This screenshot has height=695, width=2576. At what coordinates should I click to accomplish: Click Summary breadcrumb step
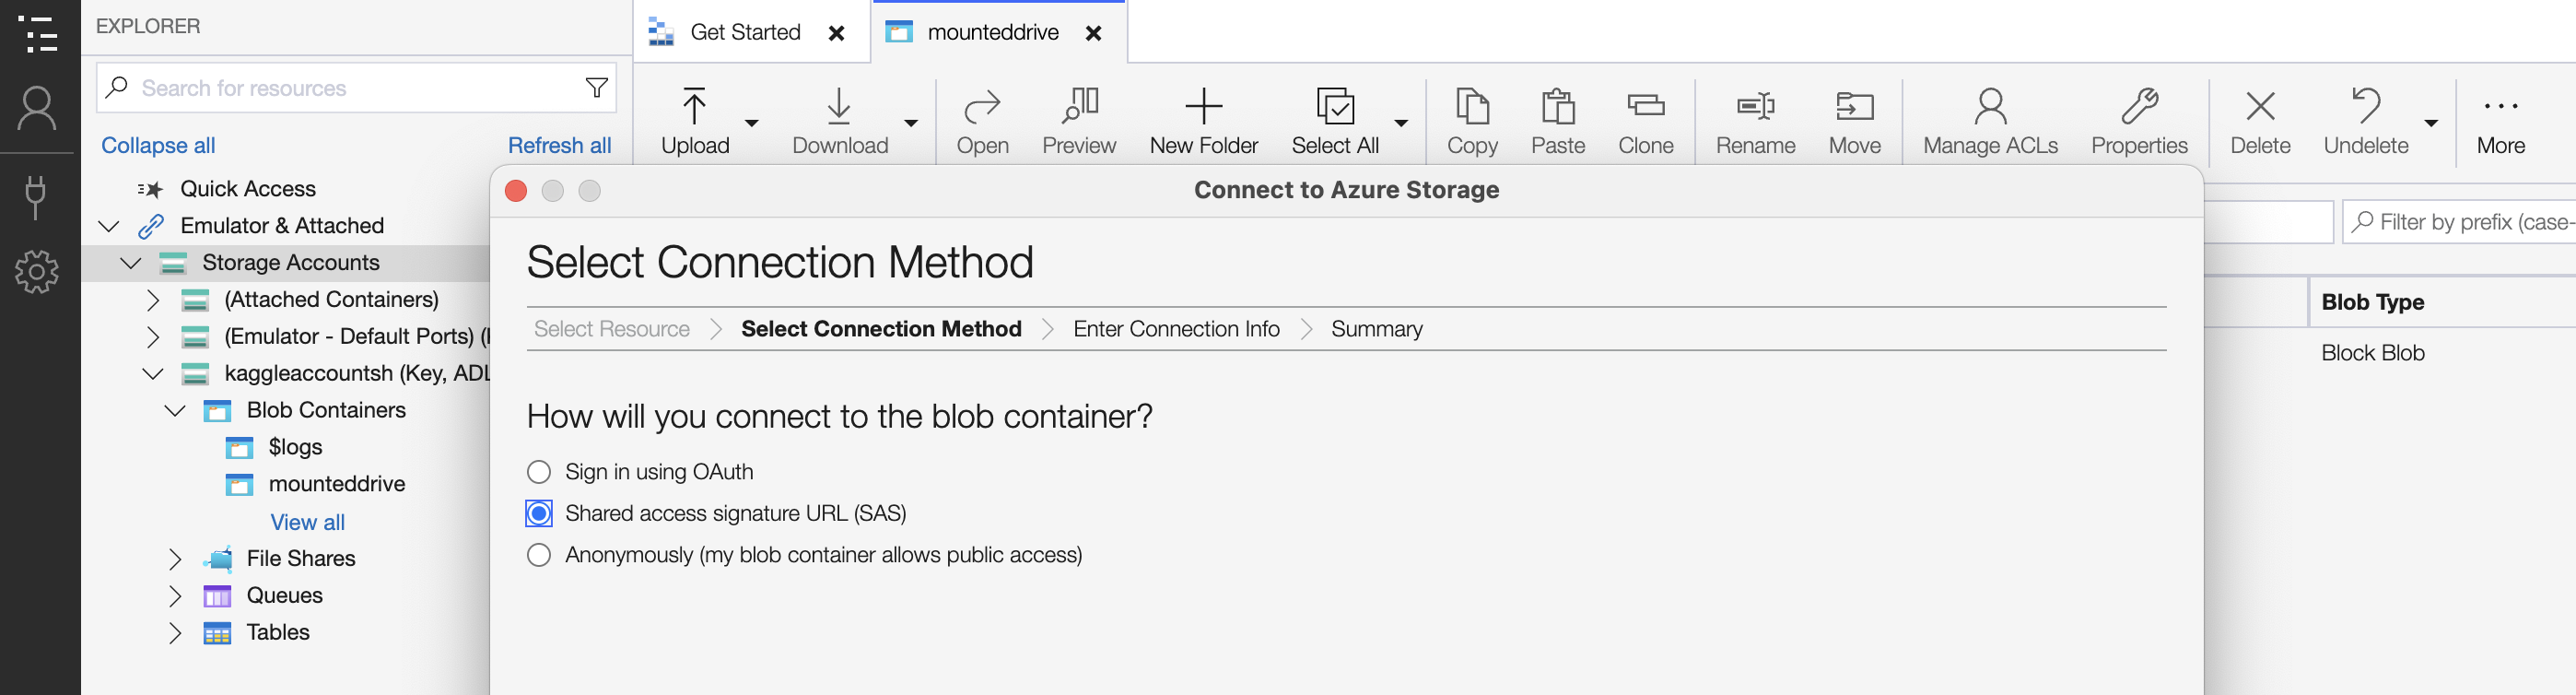(x=1376, y=329)
